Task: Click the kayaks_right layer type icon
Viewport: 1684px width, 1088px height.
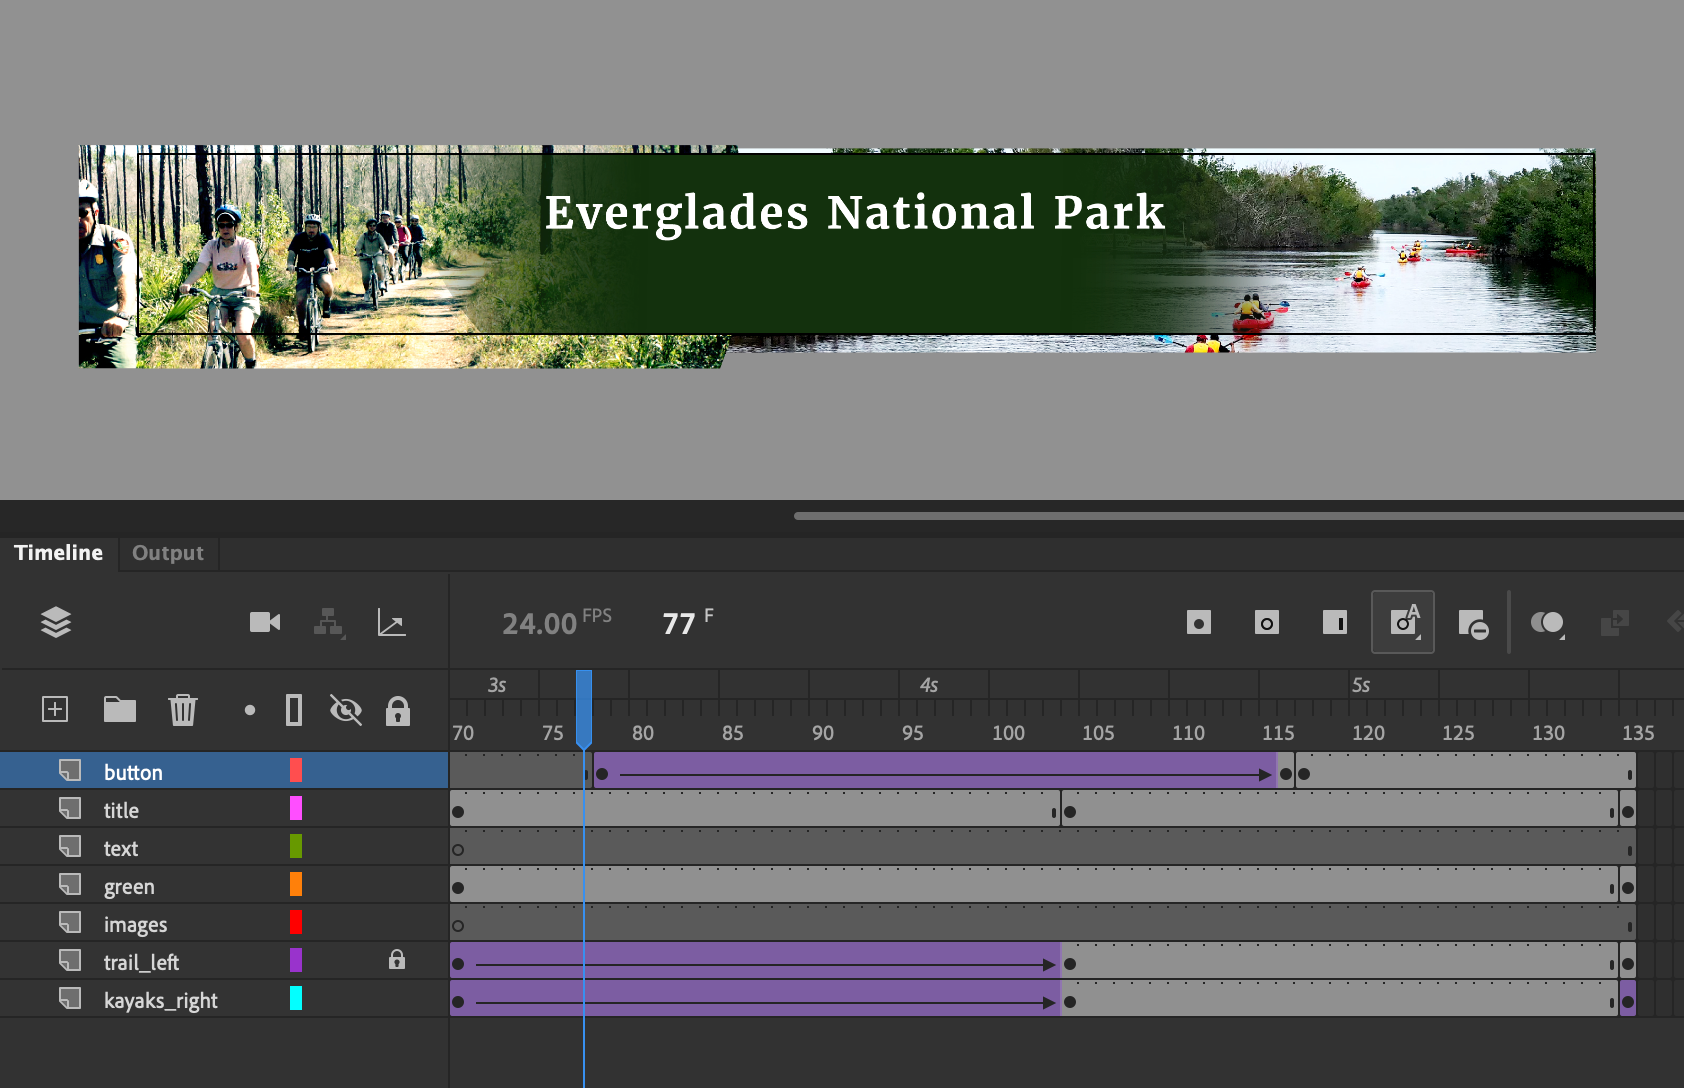Action: pos(70,998)
